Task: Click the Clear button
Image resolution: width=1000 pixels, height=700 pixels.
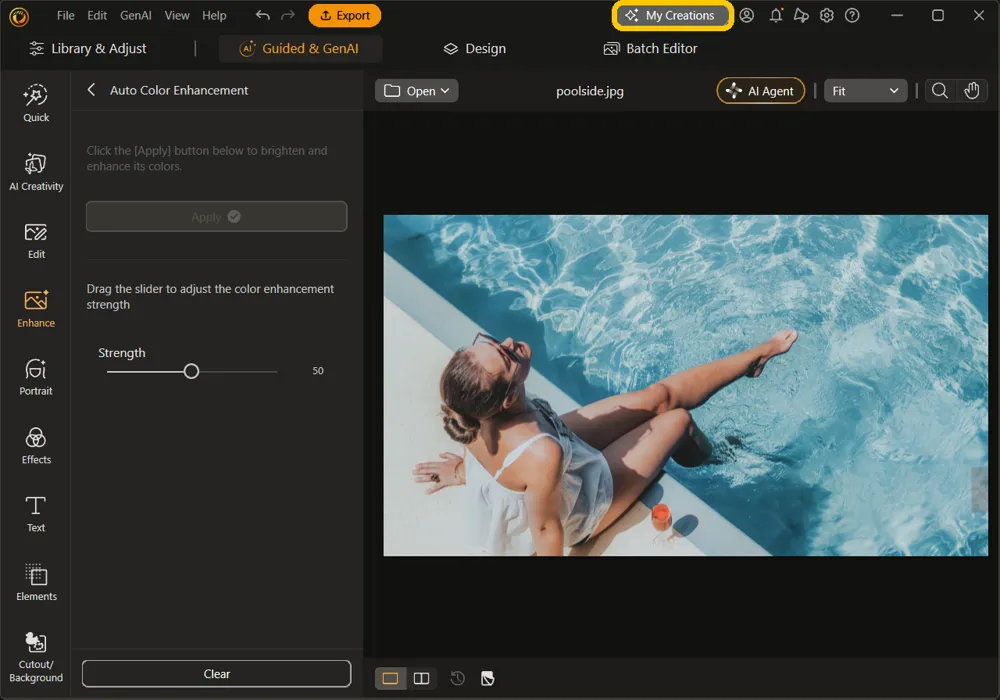Action: (216, 674)
